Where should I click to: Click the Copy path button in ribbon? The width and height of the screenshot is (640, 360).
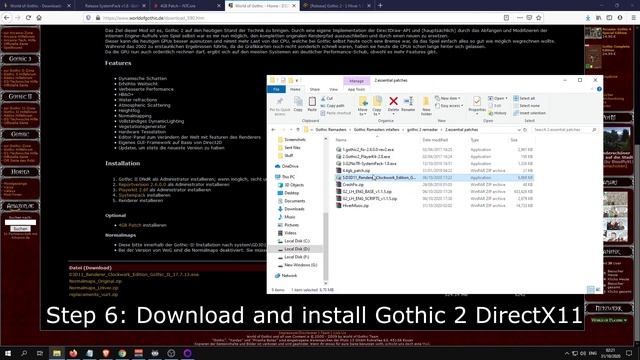[332, 106]
